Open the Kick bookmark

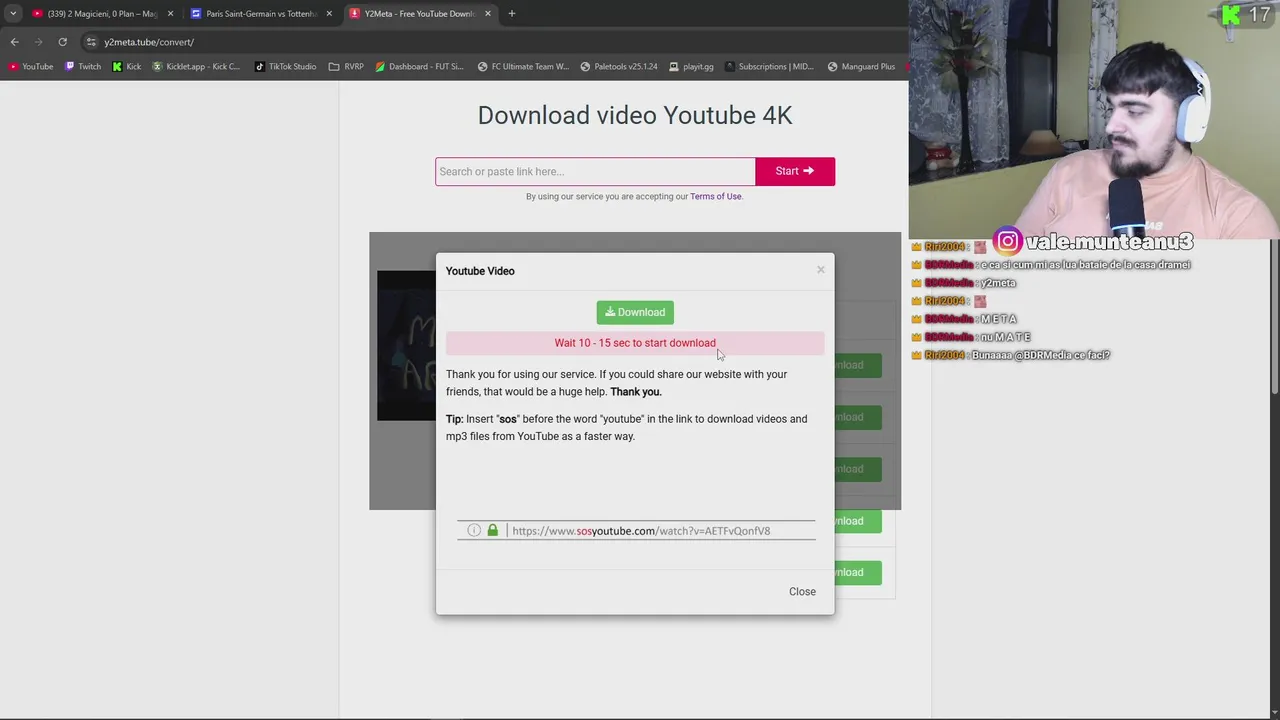click(126, 67)
